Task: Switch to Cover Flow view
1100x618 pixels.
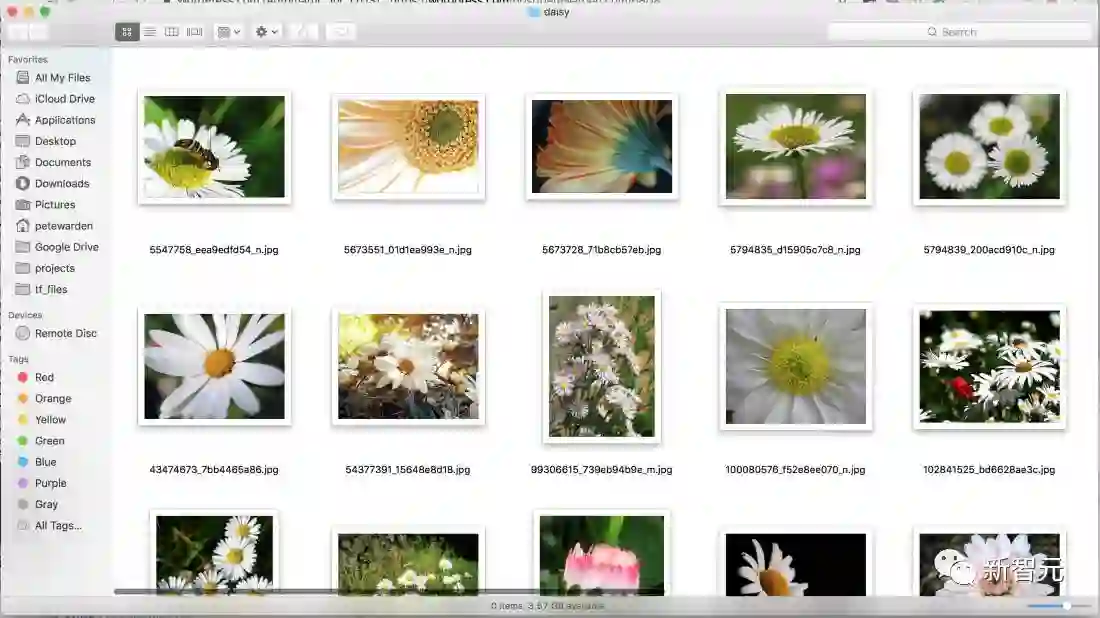Action: (x=194, y=32)
